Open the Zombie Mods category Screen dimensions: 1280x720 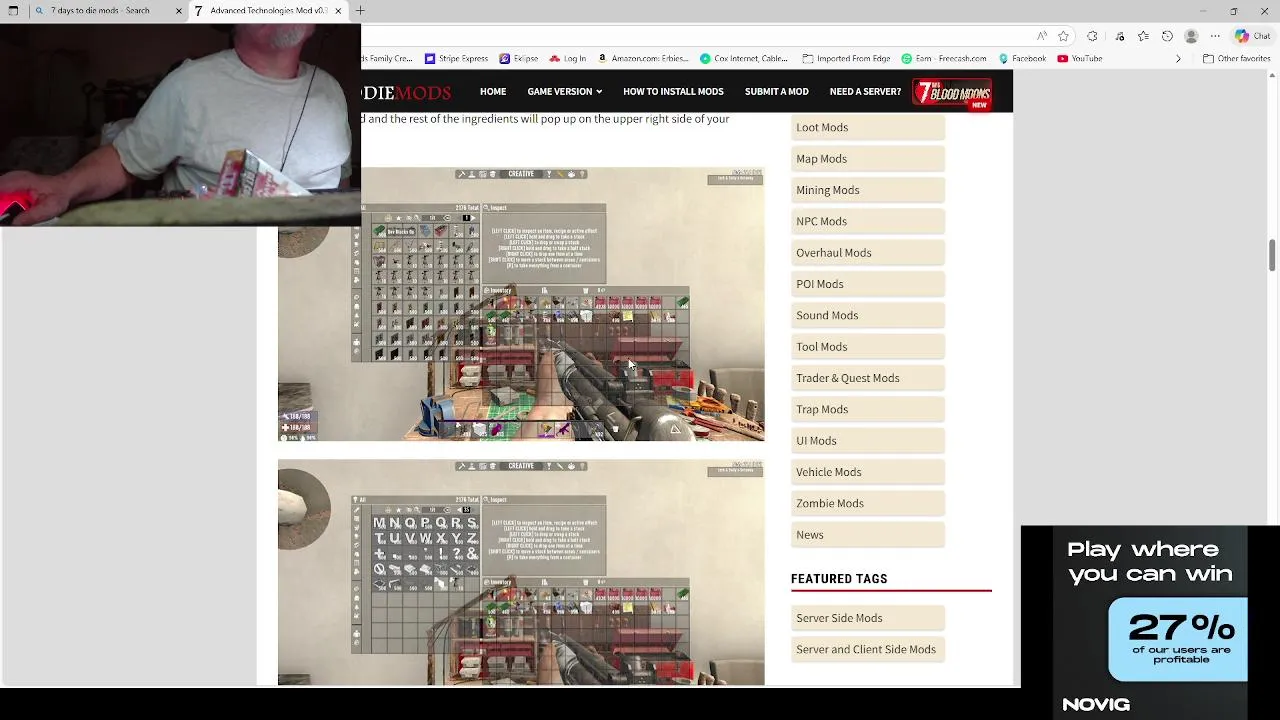[x=867, y=503]
